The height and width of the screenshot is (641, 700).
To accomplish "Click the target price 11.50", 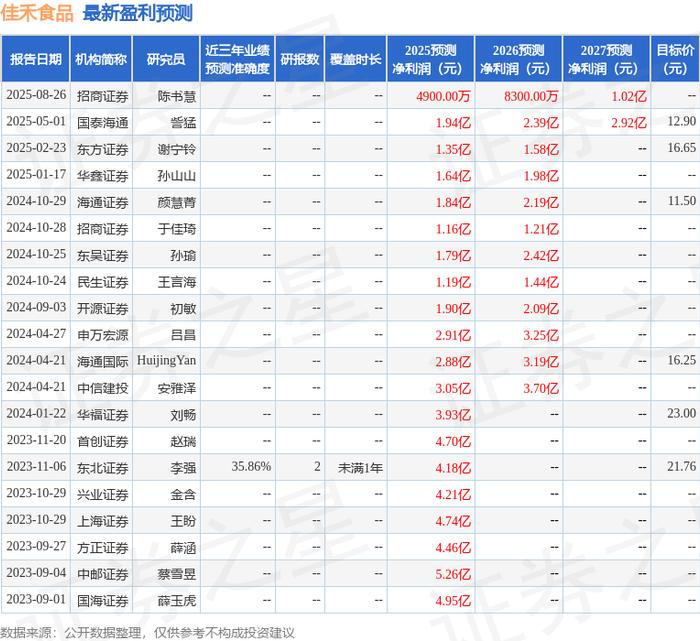I will [681, 201].
